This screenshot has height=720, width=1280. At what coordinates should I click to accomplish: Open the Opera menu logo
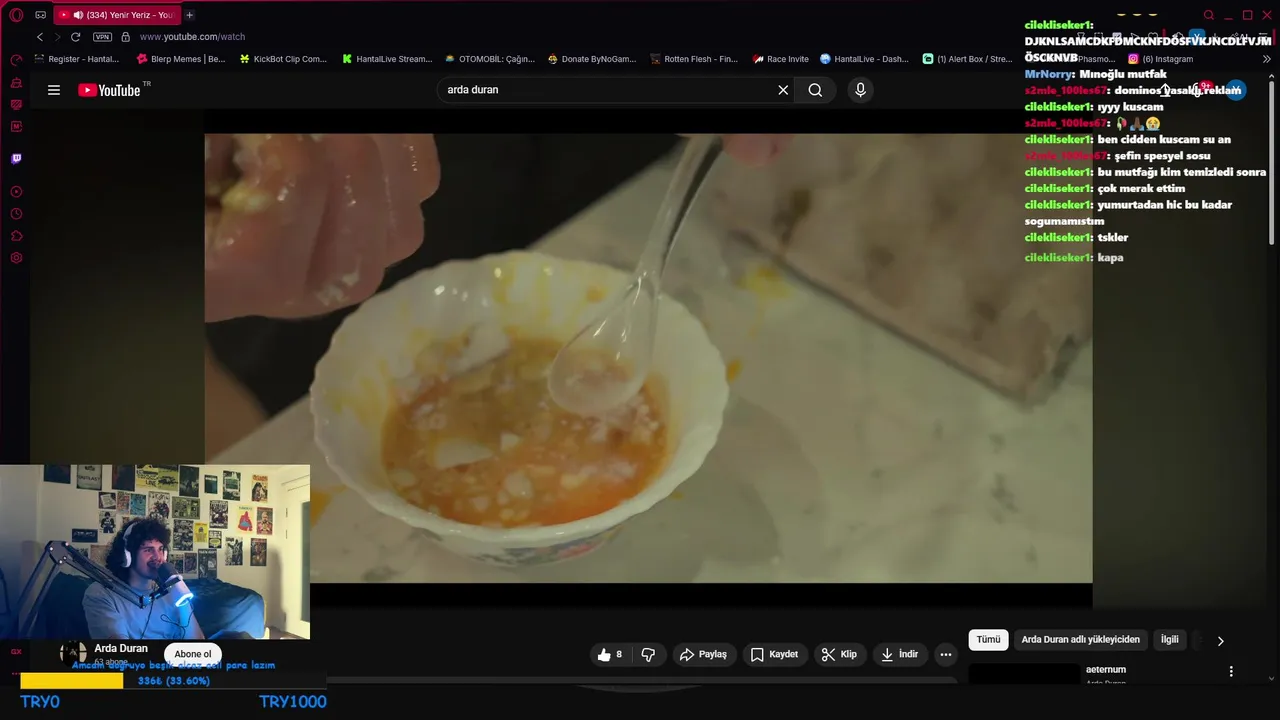click(x=16, y=15)
